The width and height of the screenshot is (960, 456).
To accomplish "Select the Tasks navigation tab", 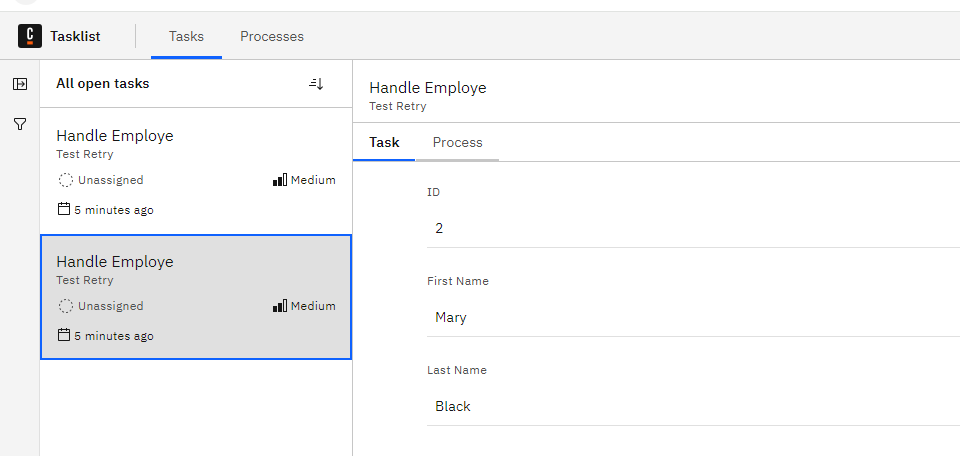I will 186,37.
